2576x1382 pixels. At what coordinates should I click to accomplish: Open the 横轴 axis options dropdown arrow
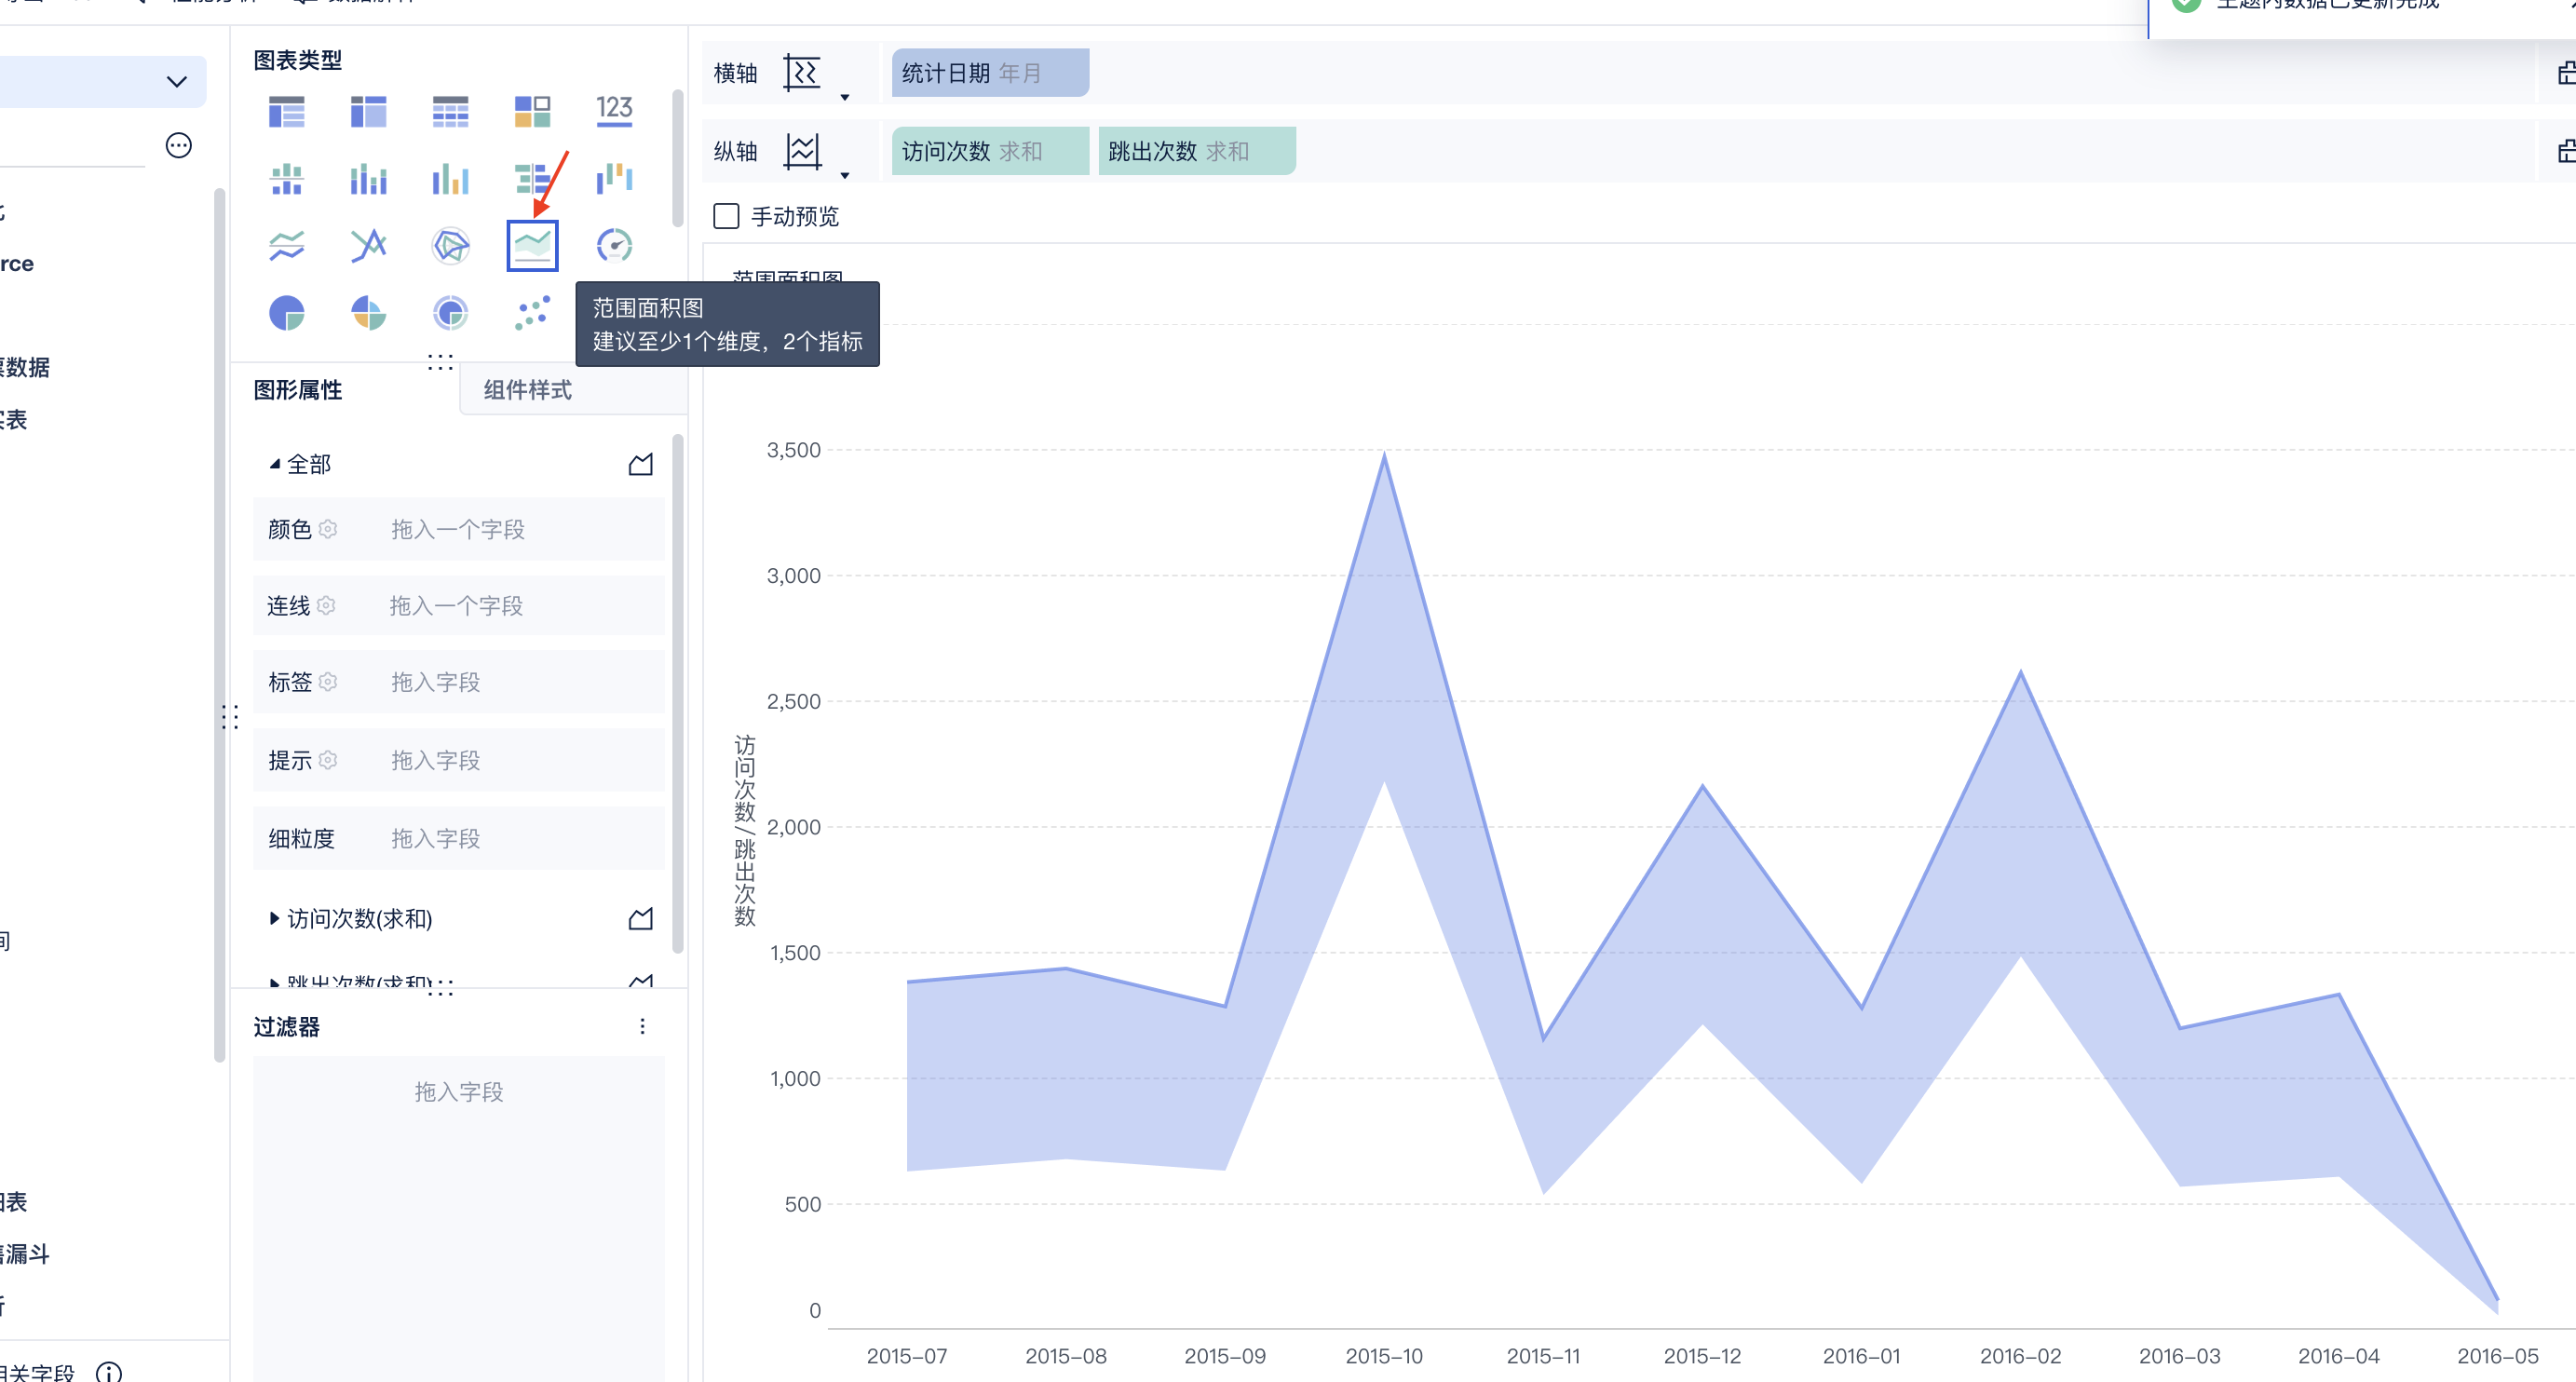[x=845, y=98]
